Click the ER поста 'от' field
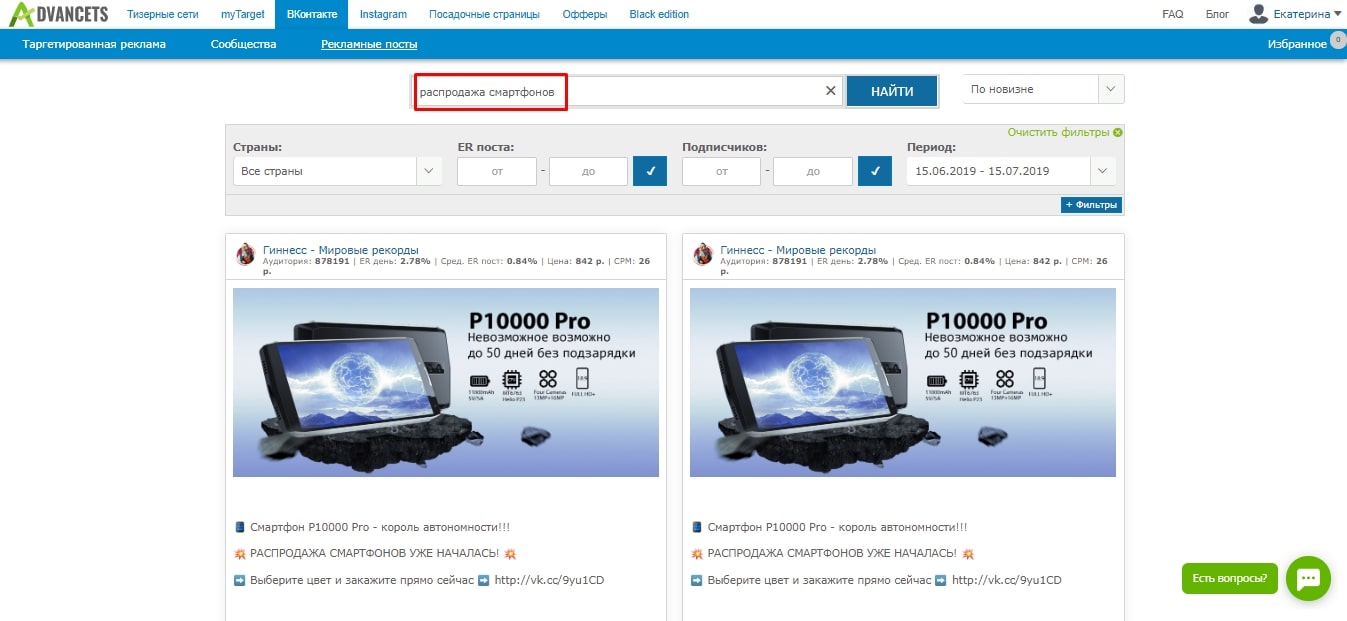This screenshot has height=621, width=1347. [497, 171]
